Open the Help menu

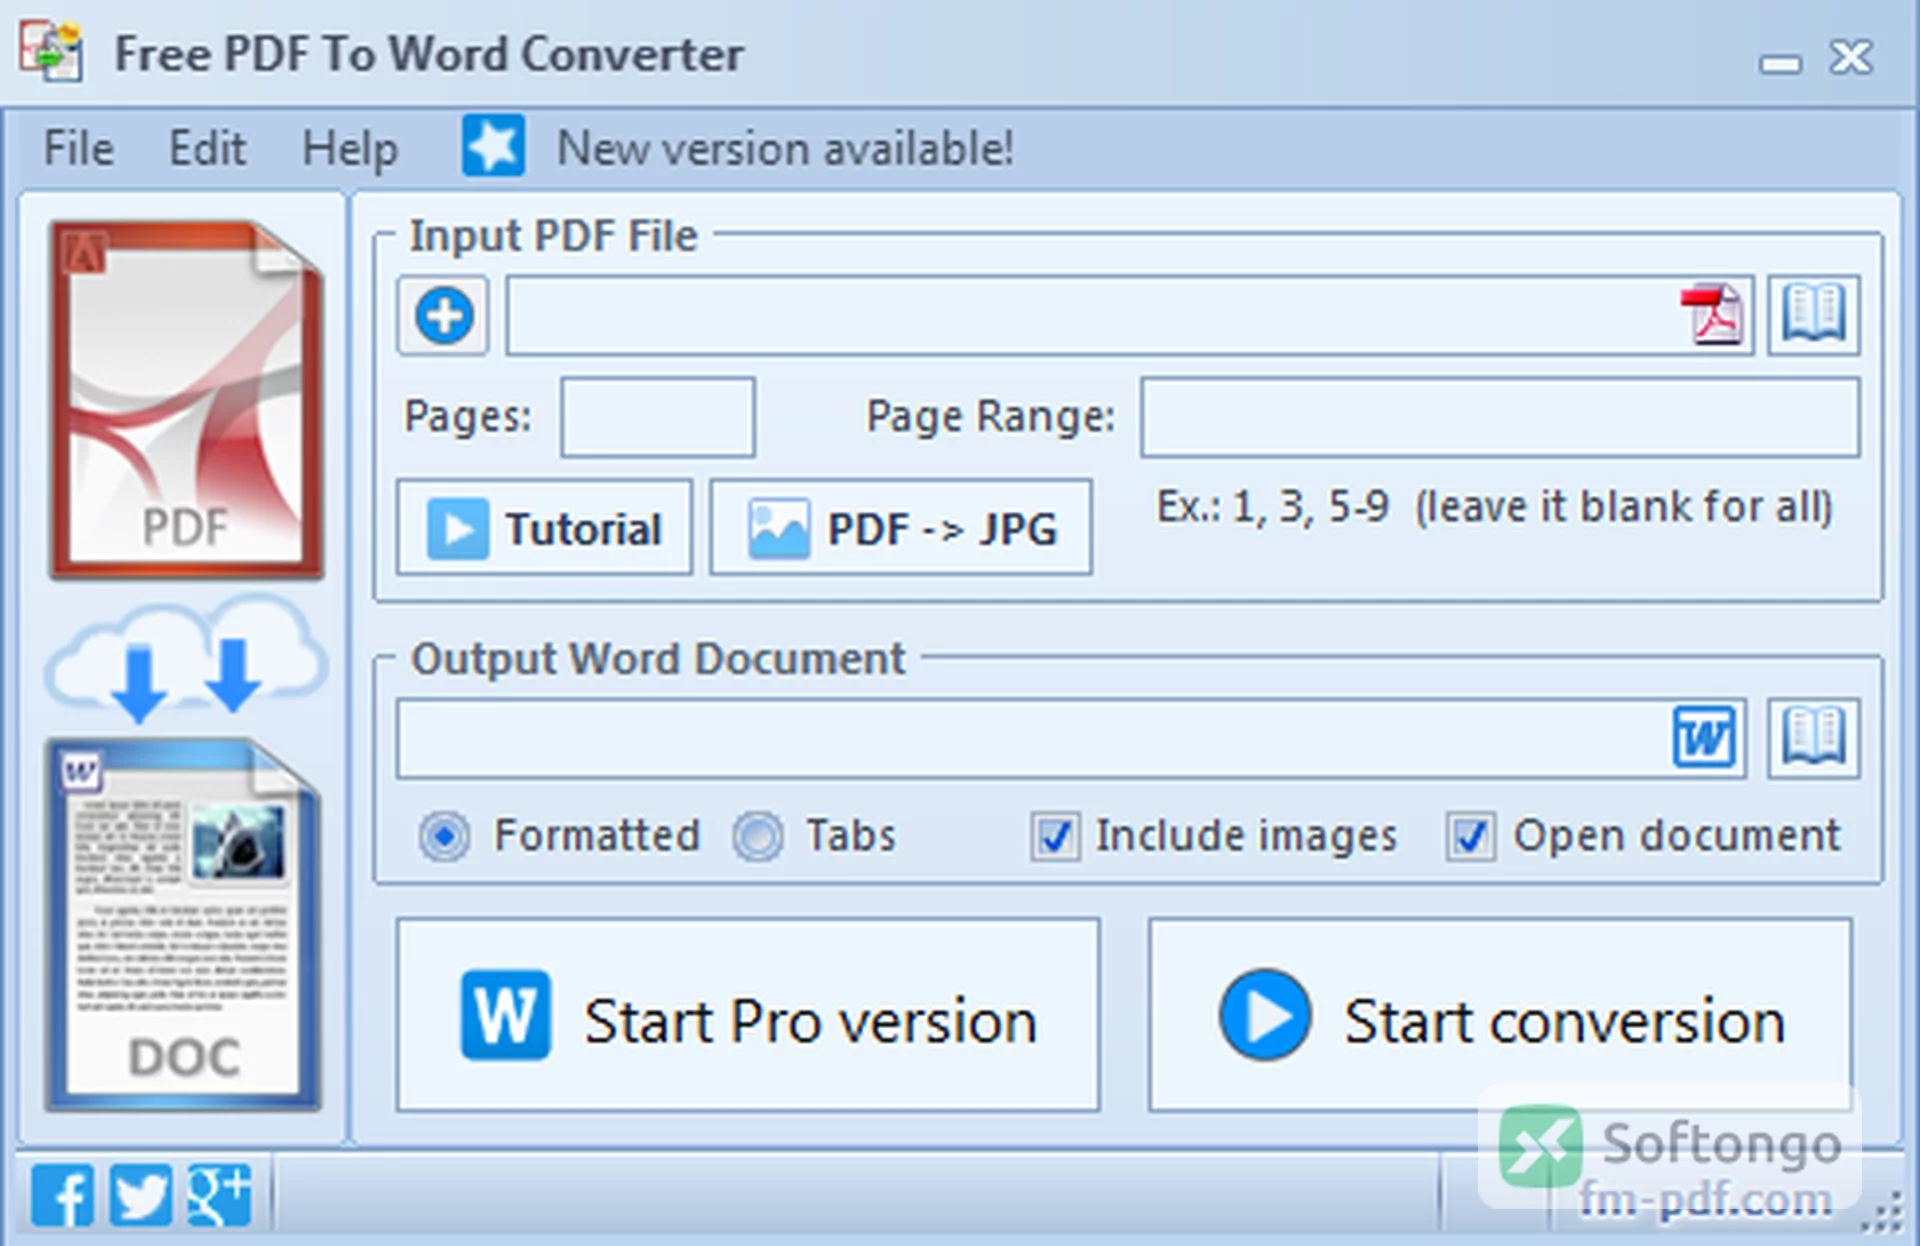click(350, 148)
